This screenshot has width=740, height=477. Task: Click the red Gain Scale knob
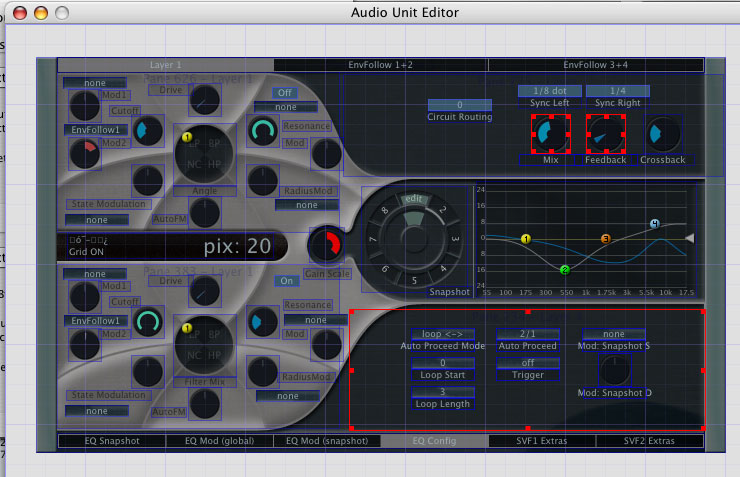(326, 245)
